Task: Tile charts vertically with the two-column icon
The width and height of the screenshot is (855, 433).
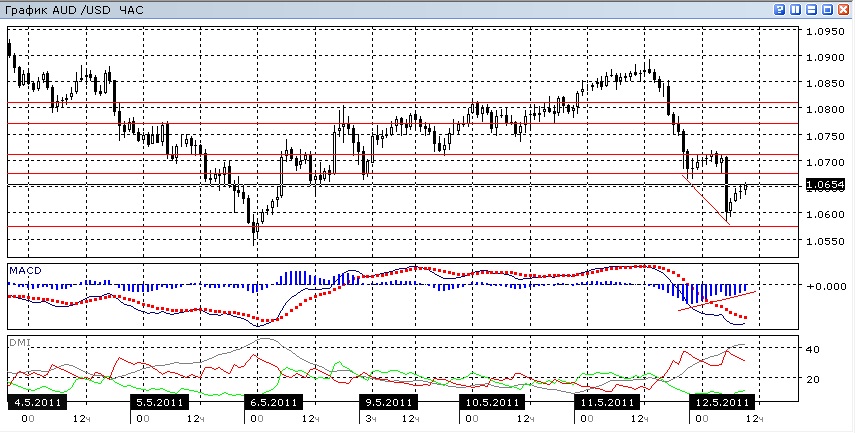Action: 796,10
